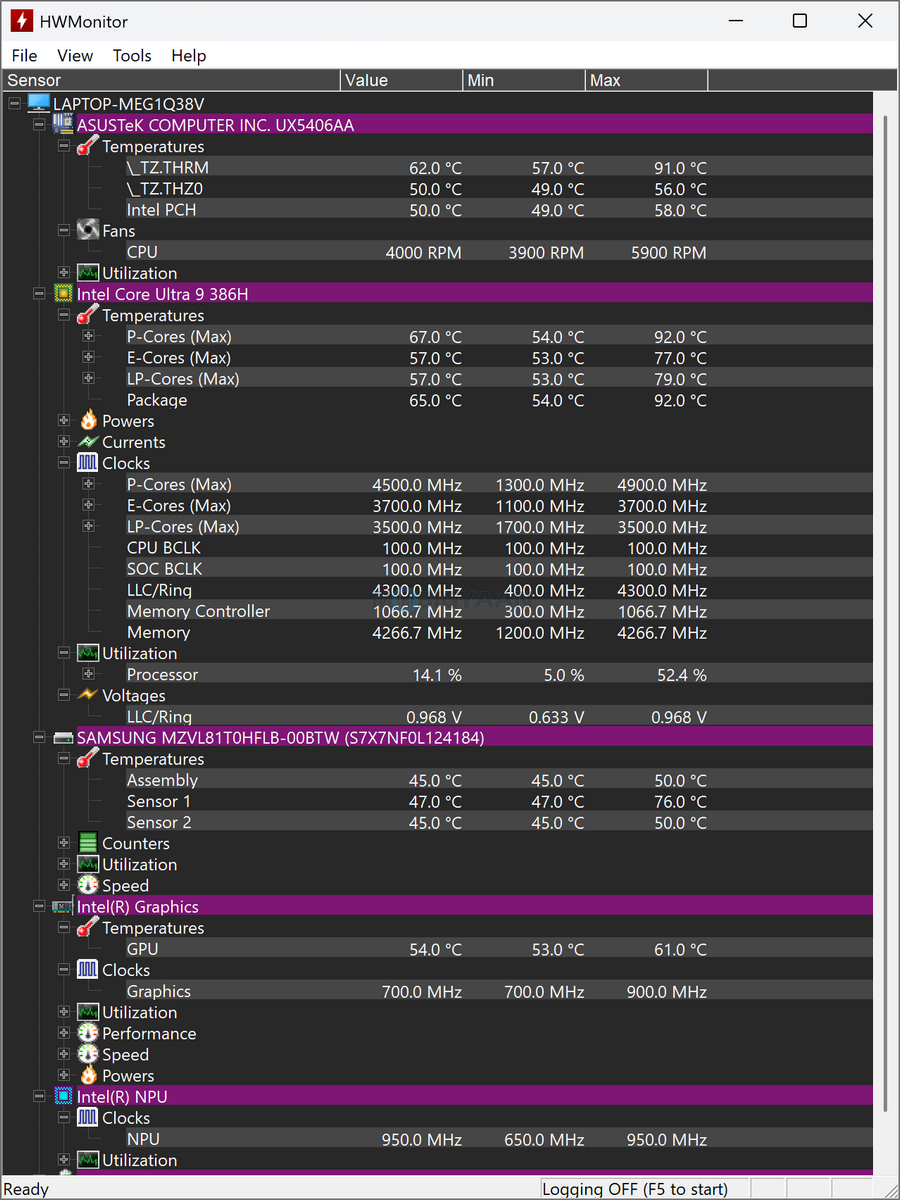Expand E-Cores (Max) clocks row

[88, 505]
